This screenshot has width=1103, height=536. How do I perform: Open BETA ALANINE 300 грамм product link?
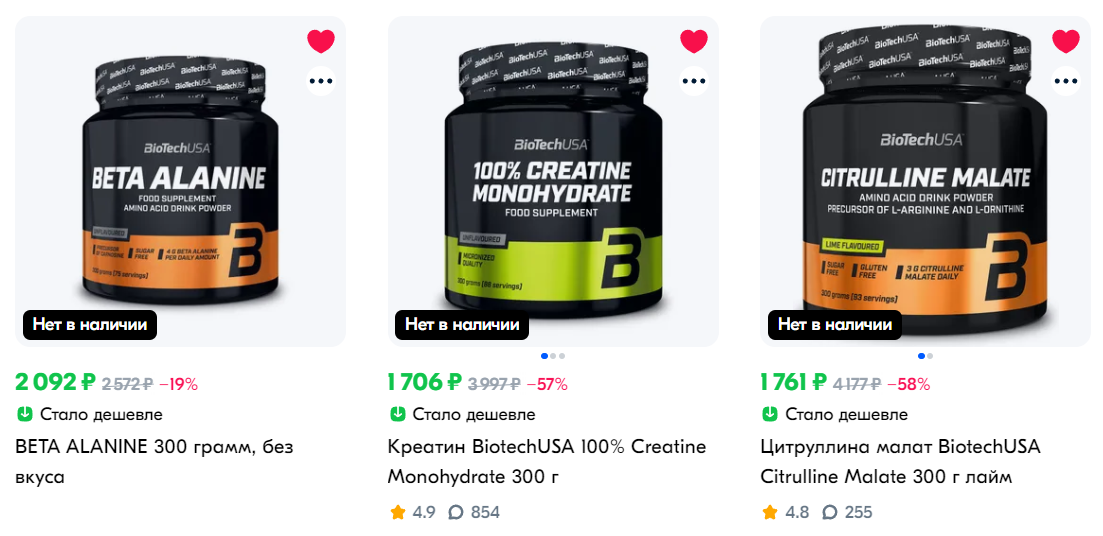(154, 461)
